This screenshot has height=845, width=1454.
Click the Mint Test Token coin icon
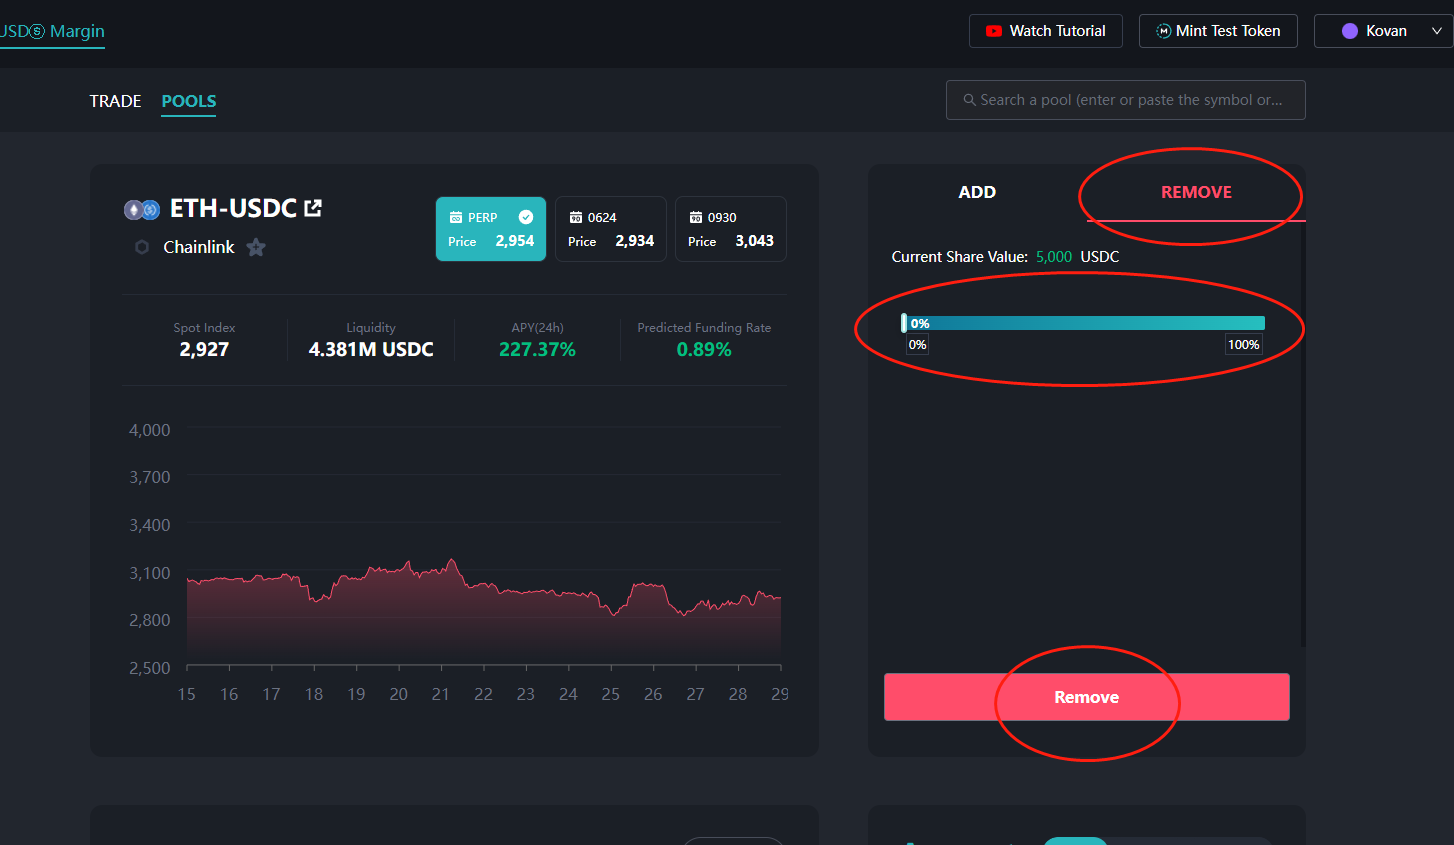[1163, 31]
